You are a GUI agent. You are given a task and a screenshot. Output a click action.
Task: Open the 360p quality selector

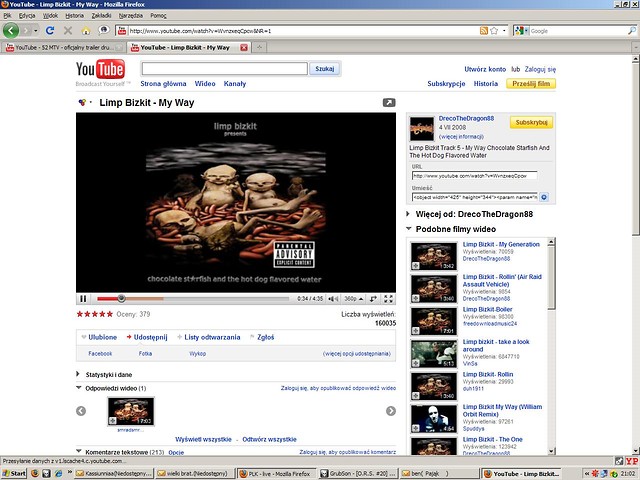point(353,299)
